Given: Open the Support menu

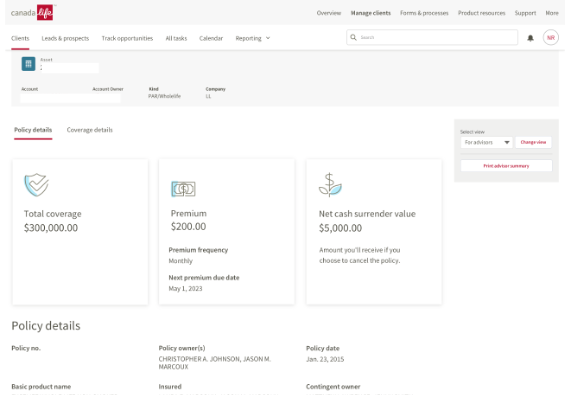Looking at the screenshot, I should point(525,13).
